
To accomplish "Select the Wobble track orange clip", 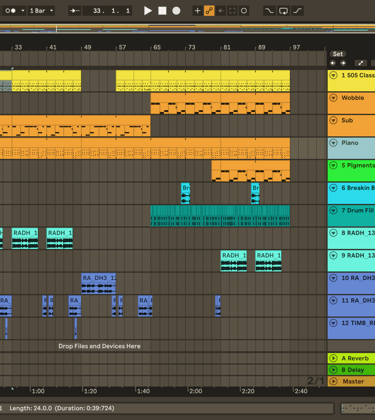I will click(220, 104).
